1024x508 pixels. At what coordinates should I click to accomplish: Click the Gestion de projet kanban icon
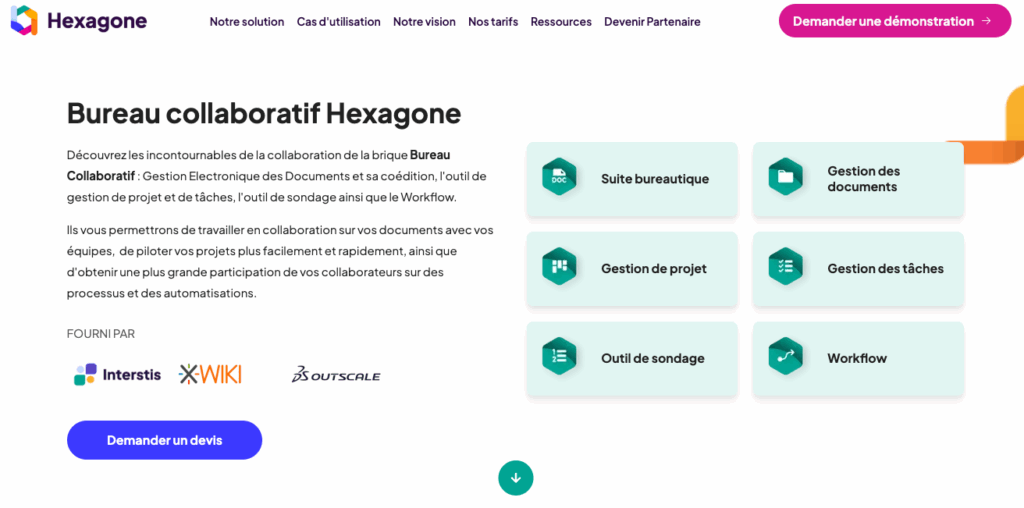[x=559, y=266]
